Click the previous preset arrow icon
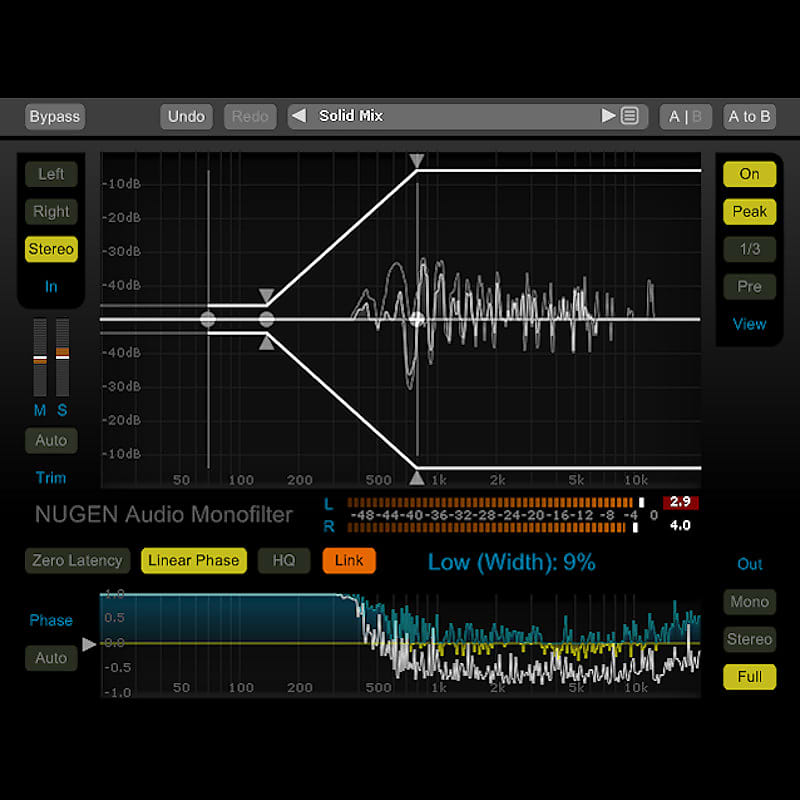The image size is (800, 800). pos(297,116)
